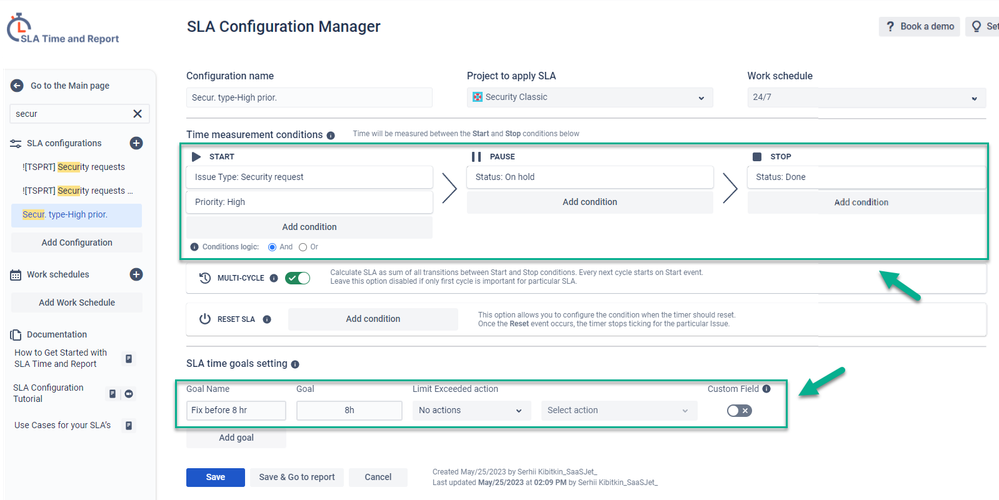
Task: Add a RESET SLA condition
Action: point(373,319)
